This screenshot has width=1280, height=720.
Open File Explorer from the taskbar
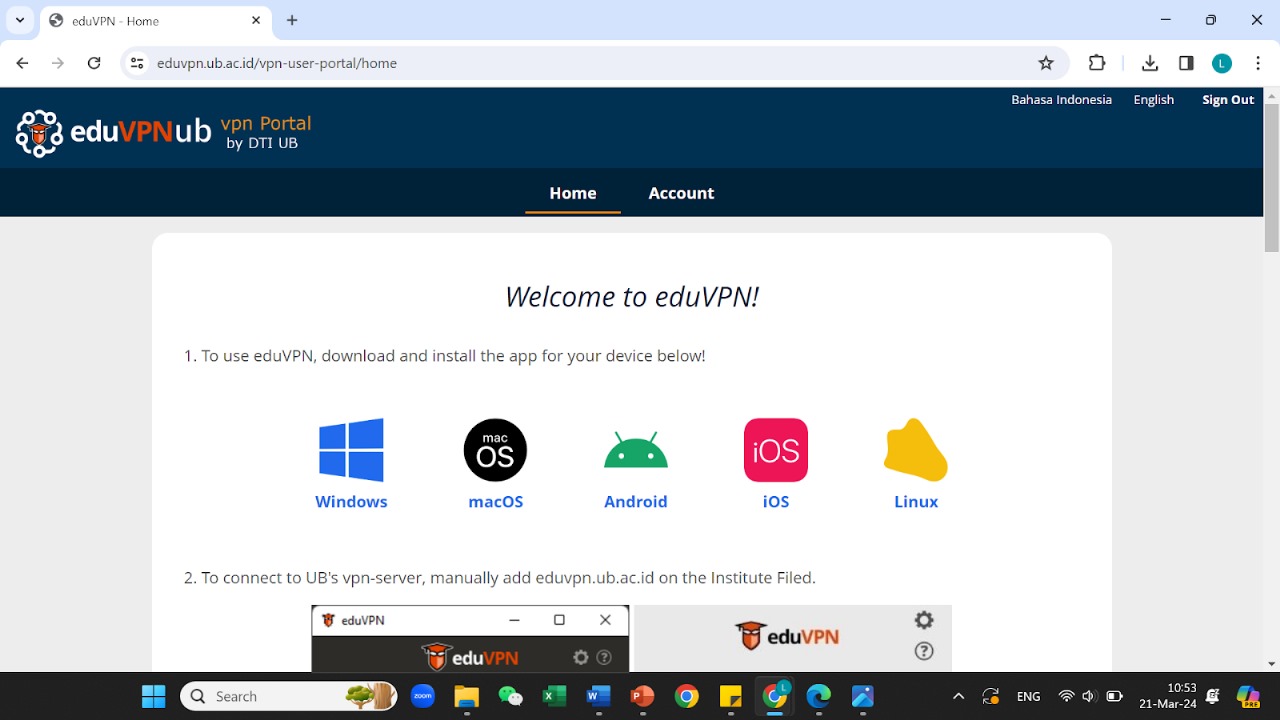pos(467,696)
